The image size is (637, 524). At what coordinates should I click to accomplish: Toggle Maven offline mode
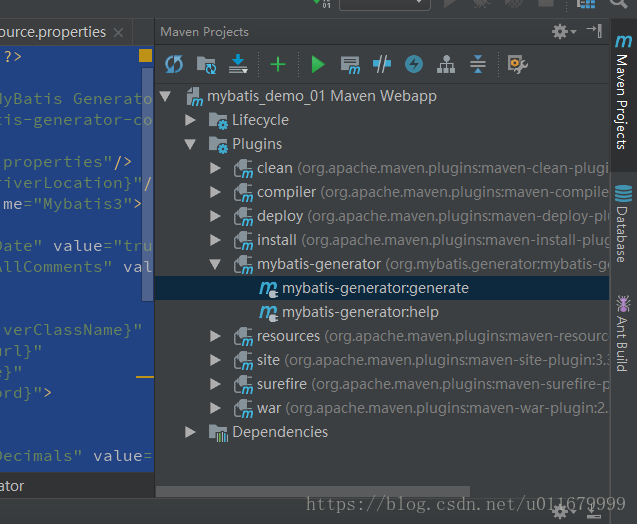click(x=414, y=64)
